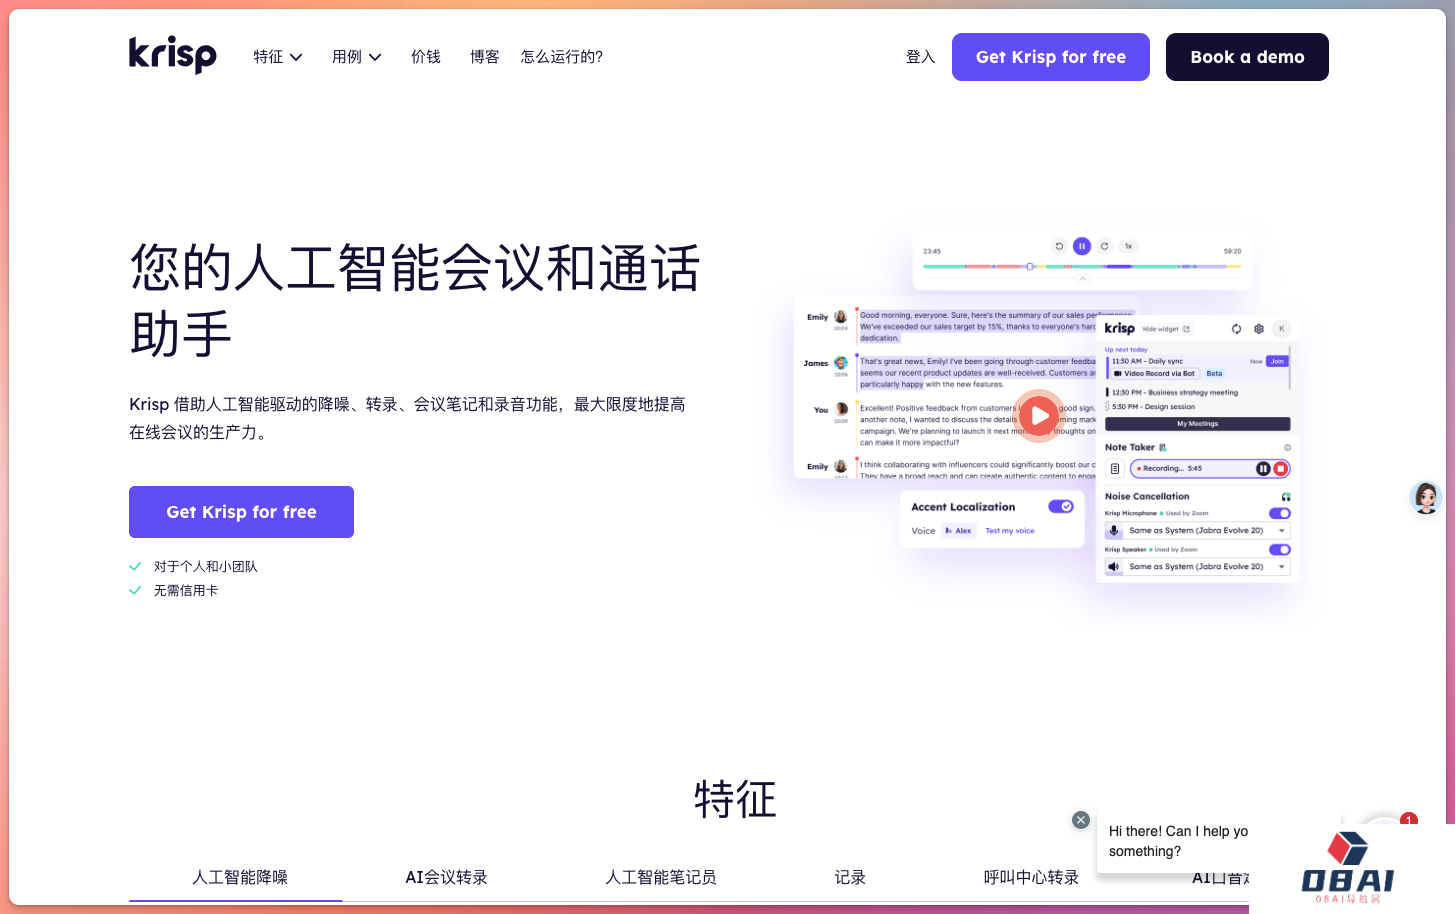Toggle the Krisp Microphone switch
The image size is (1455, 914).
[x=1280, y=513]
